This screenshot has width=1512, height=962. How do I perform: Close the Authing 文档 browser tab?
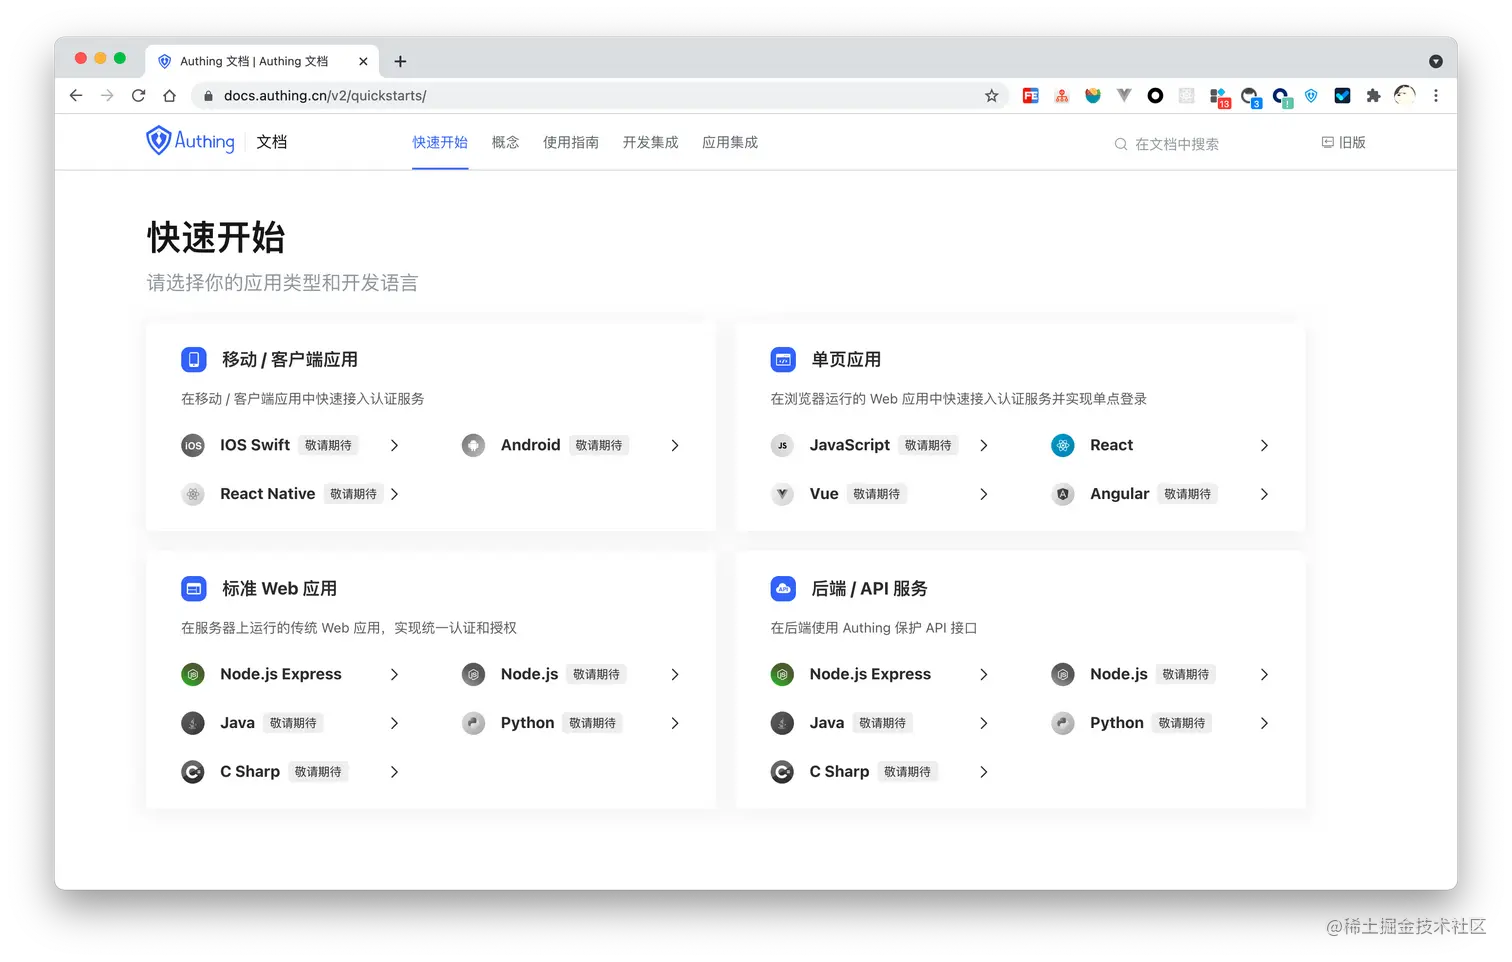click(363, 61)
